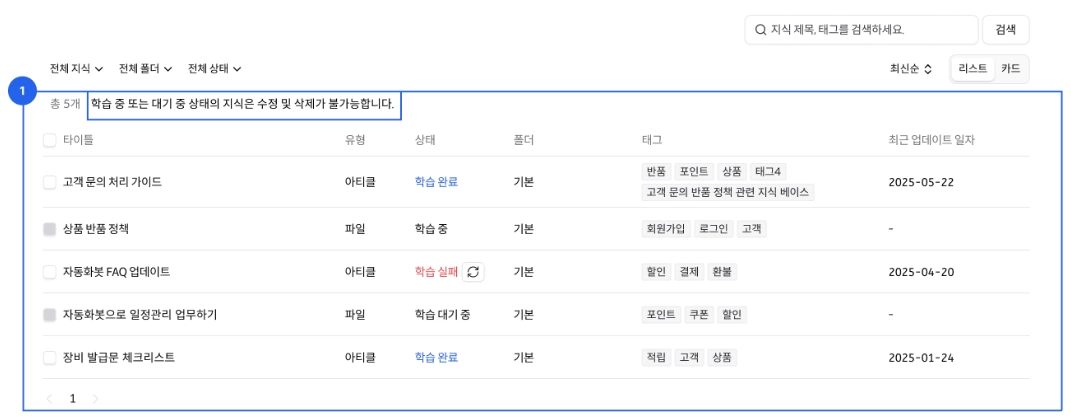This screenshot has width=1071, height=420.
Task: Click the 검색 button
Action: (1005, 30)
